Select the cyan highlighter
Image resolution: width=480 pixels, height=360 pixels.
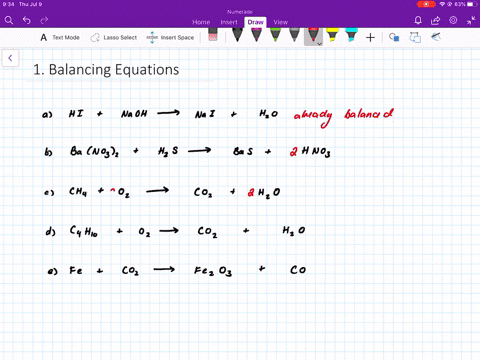pyautogui.click(x=351, y=35)
